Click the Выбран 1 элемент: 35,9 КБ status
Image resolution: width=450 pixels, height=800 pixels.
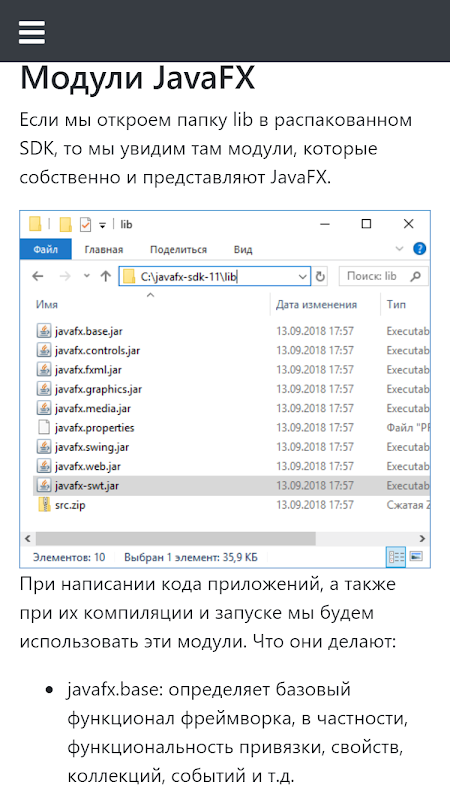[x=191, y=557]
